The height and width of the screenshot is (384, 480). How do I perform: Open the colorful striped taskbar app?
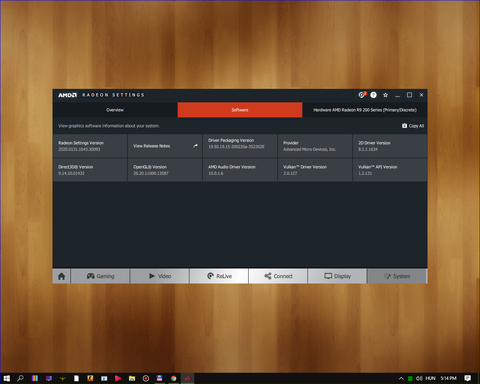point(34,378)
